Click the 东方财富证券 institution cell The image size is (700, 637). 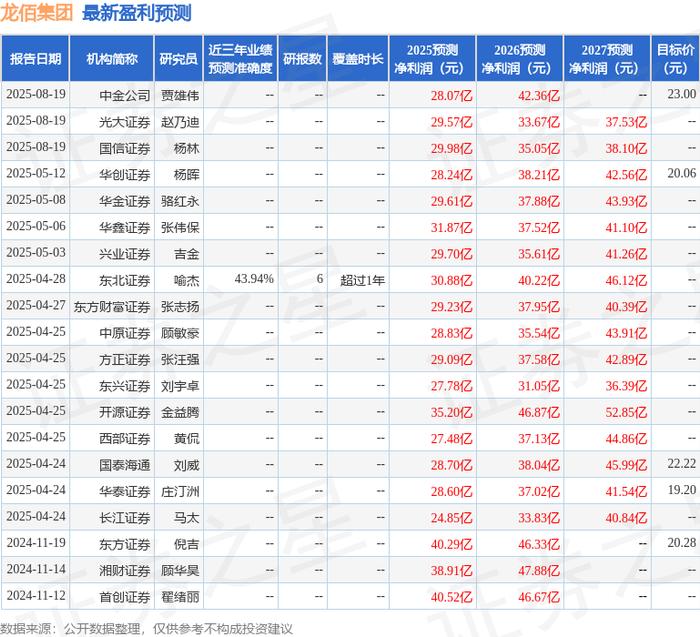tap(112, 307)
